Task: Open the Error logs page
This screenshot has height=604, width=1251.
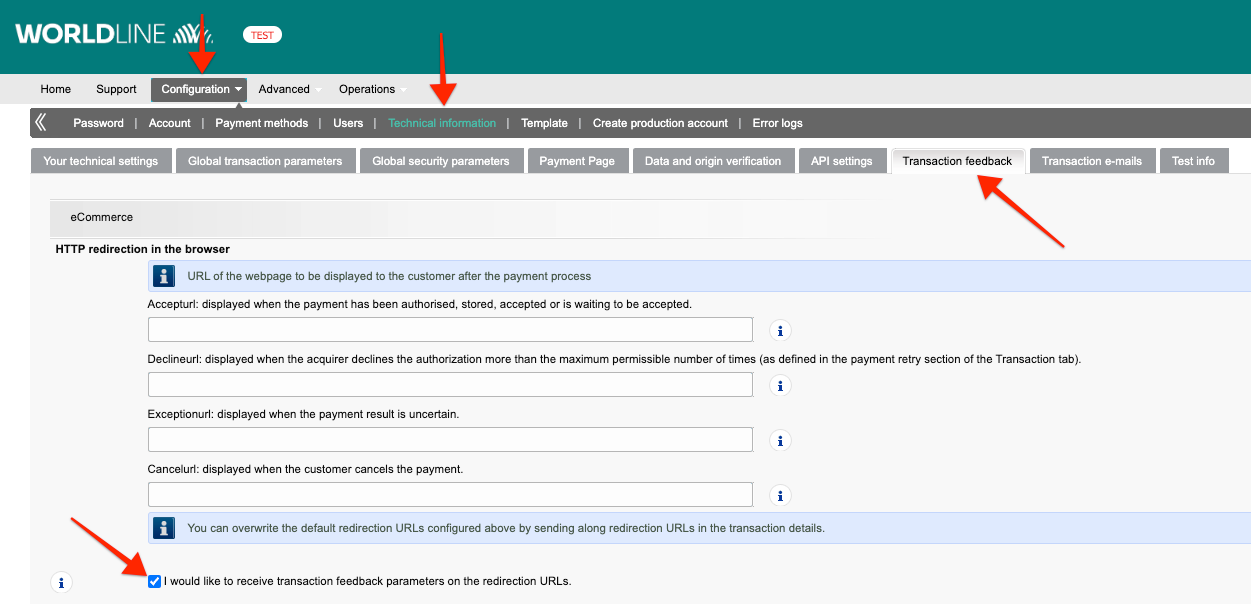Action: click(777, 123)
